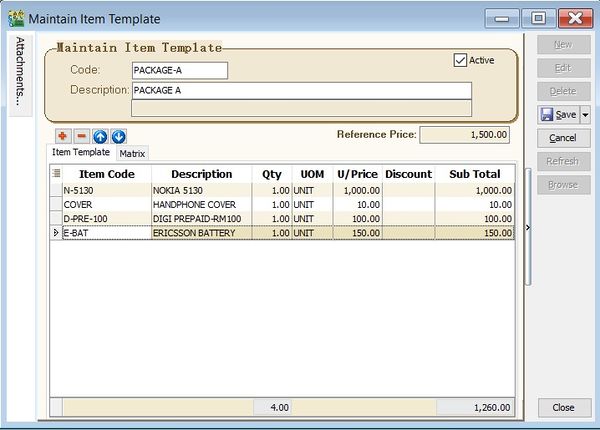Click the application icon in the title bar
Screen dimensions: 600x430
pos(15,18)
